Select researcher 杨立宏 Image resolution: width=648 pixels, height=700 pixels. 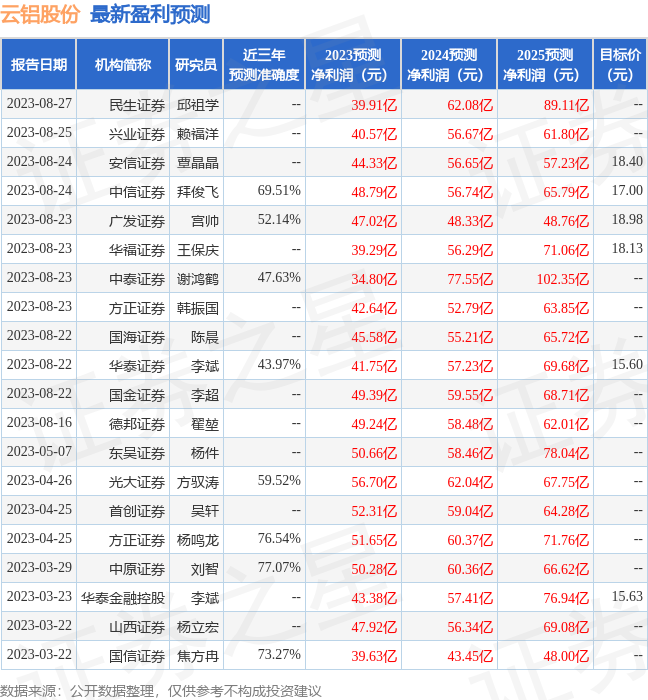coord(198,627)
